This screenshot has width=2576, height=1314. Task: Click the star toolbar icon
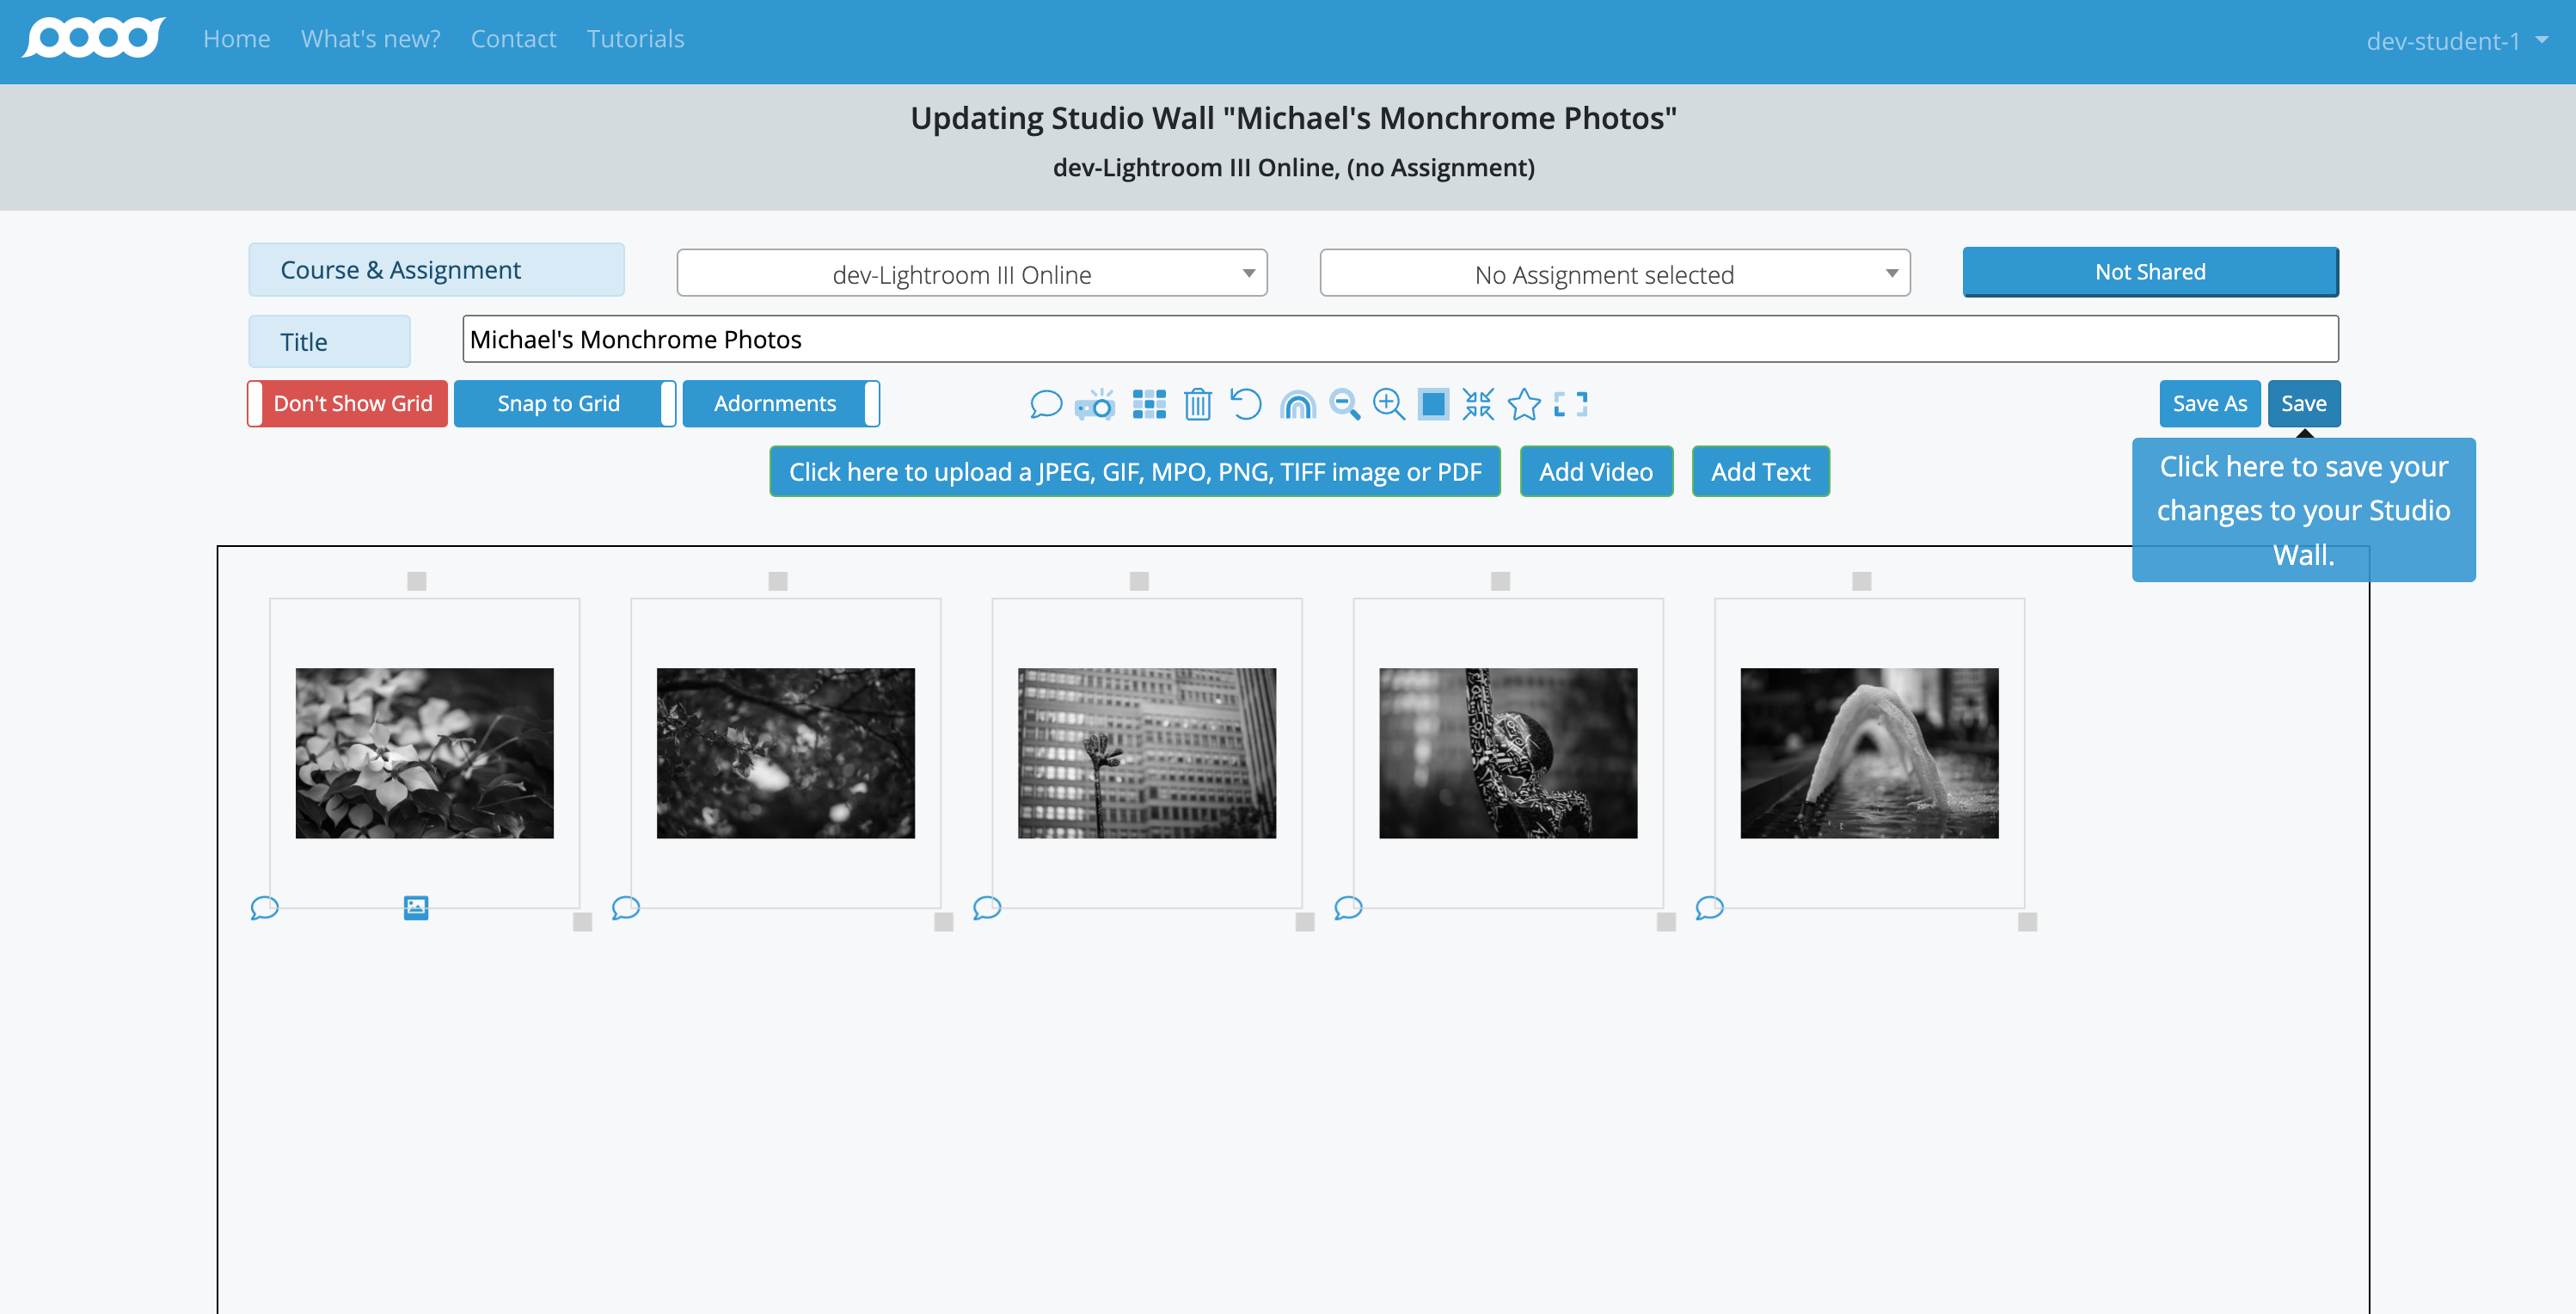(x=1524, y=404)
